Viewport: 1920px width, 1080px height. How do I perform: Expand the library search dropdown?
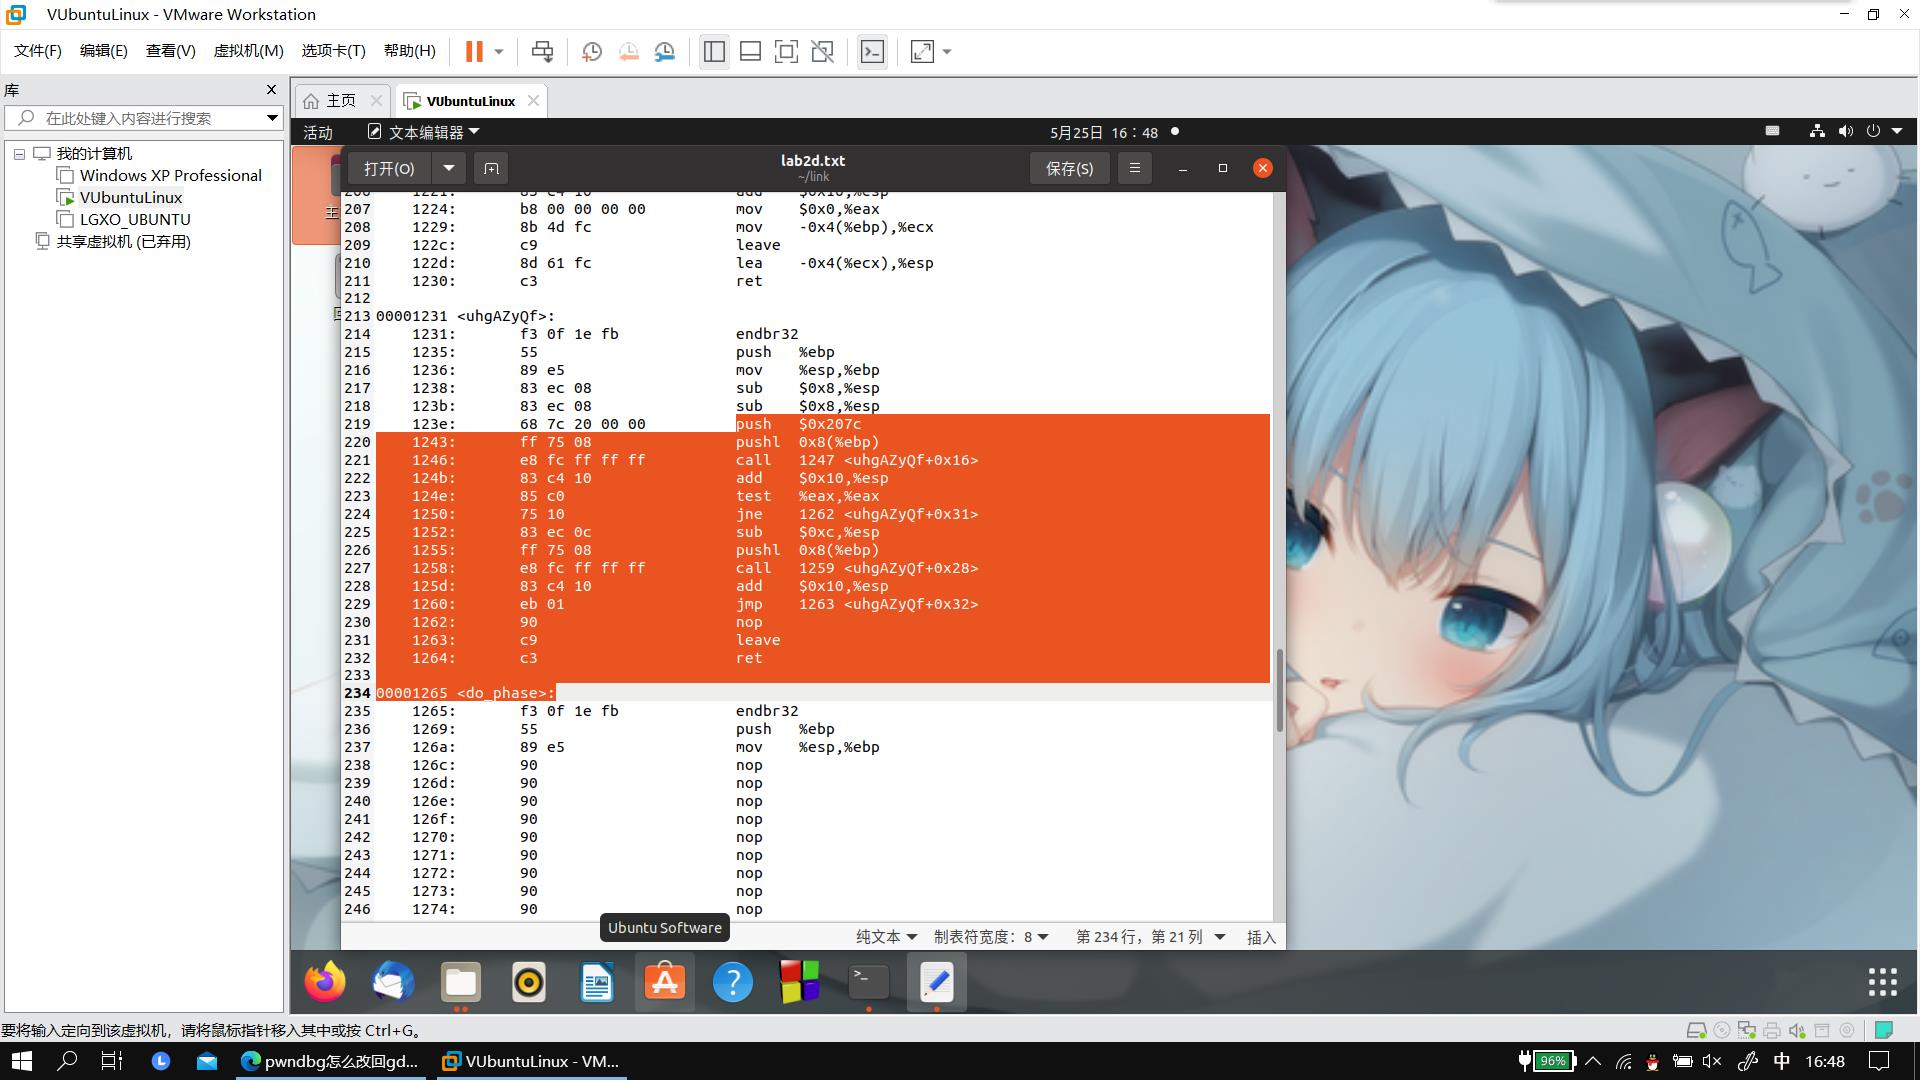[271, 118]
